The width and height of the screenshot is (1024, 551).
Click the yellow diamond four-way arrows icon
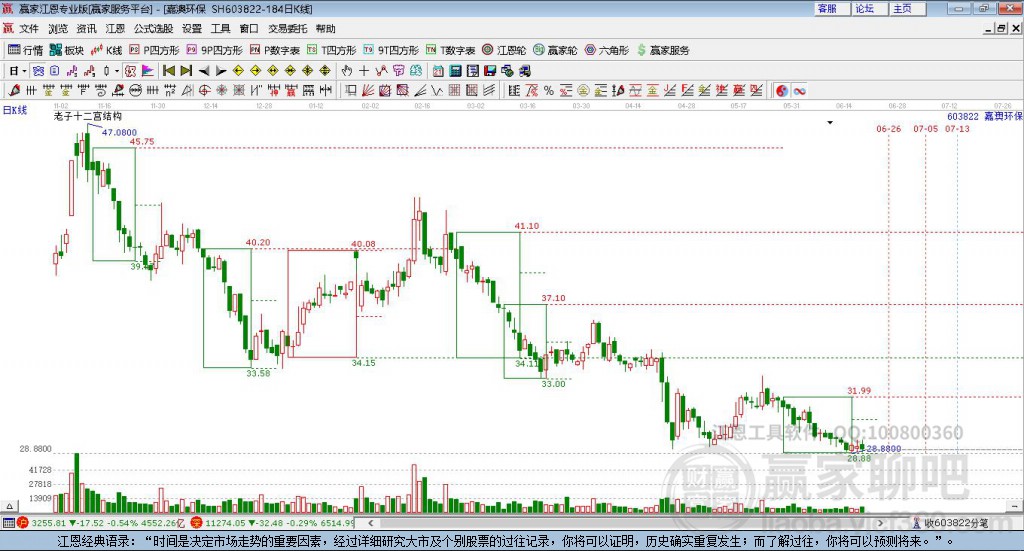[307, 71]
